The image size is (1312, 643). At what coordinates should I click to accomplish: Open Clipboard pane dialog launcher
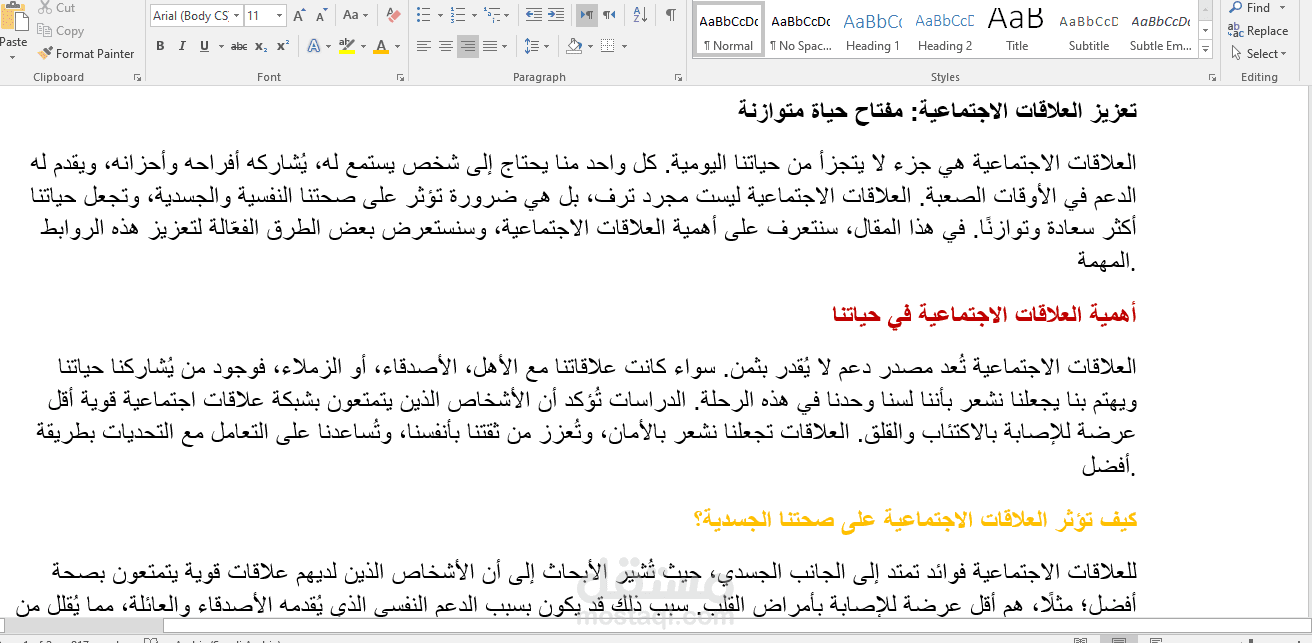[137, 77]
